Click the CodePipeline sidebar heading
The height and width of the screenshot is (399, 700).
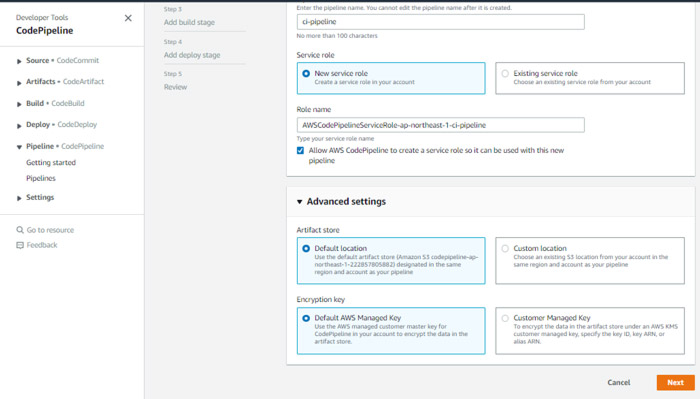tap(45, 30)
